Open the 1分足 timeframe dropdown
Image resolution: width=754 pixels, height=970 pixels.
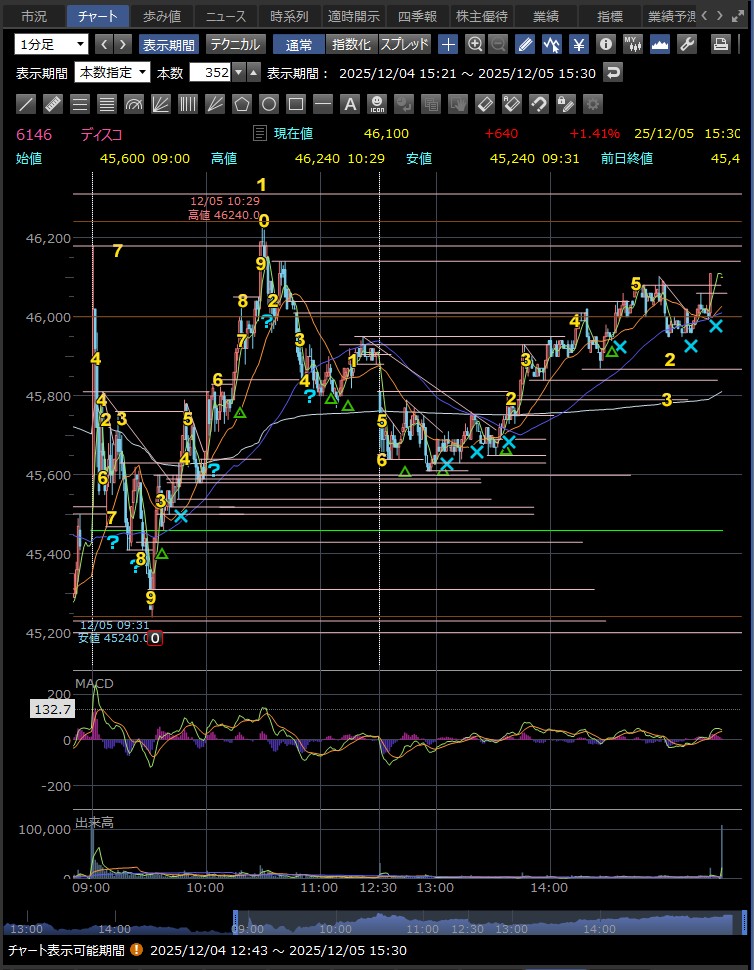[50, 44]
